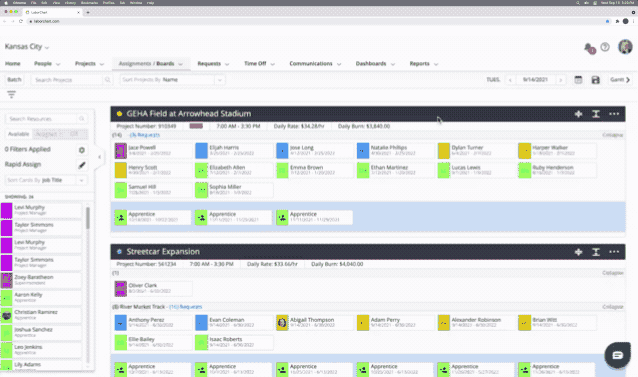
Task: Open Sort Projects By Name dropdown
Action: [173, 80]
